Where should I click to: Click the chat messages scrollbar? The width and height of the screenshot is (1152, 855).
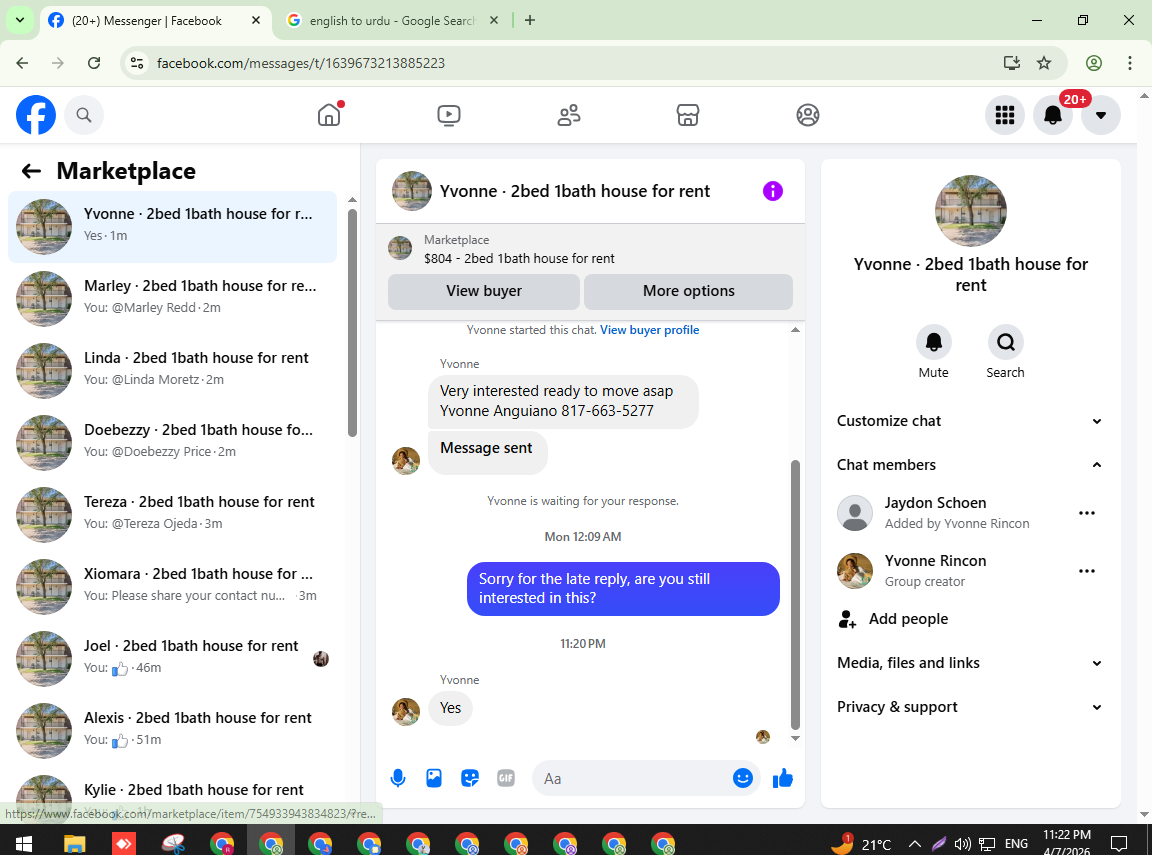click(795, 595)
